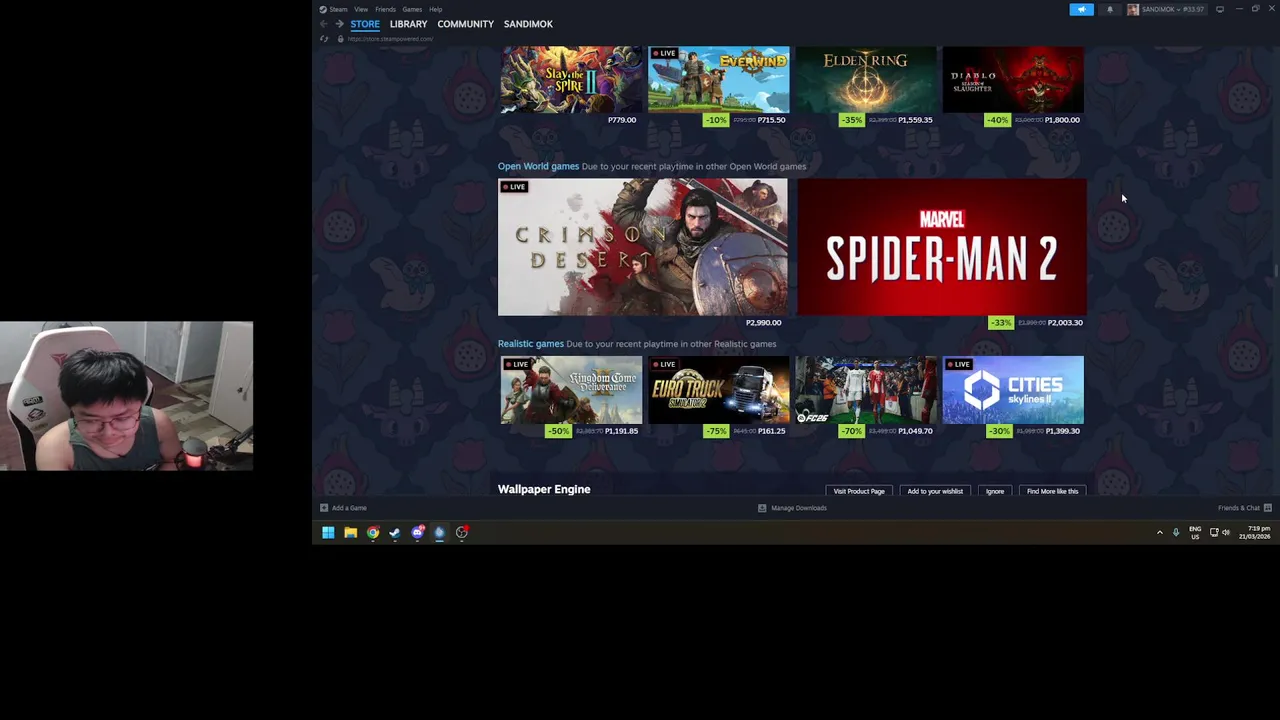
Task: Open Google Chrome from the taskbar
Action: click(373, 533)
